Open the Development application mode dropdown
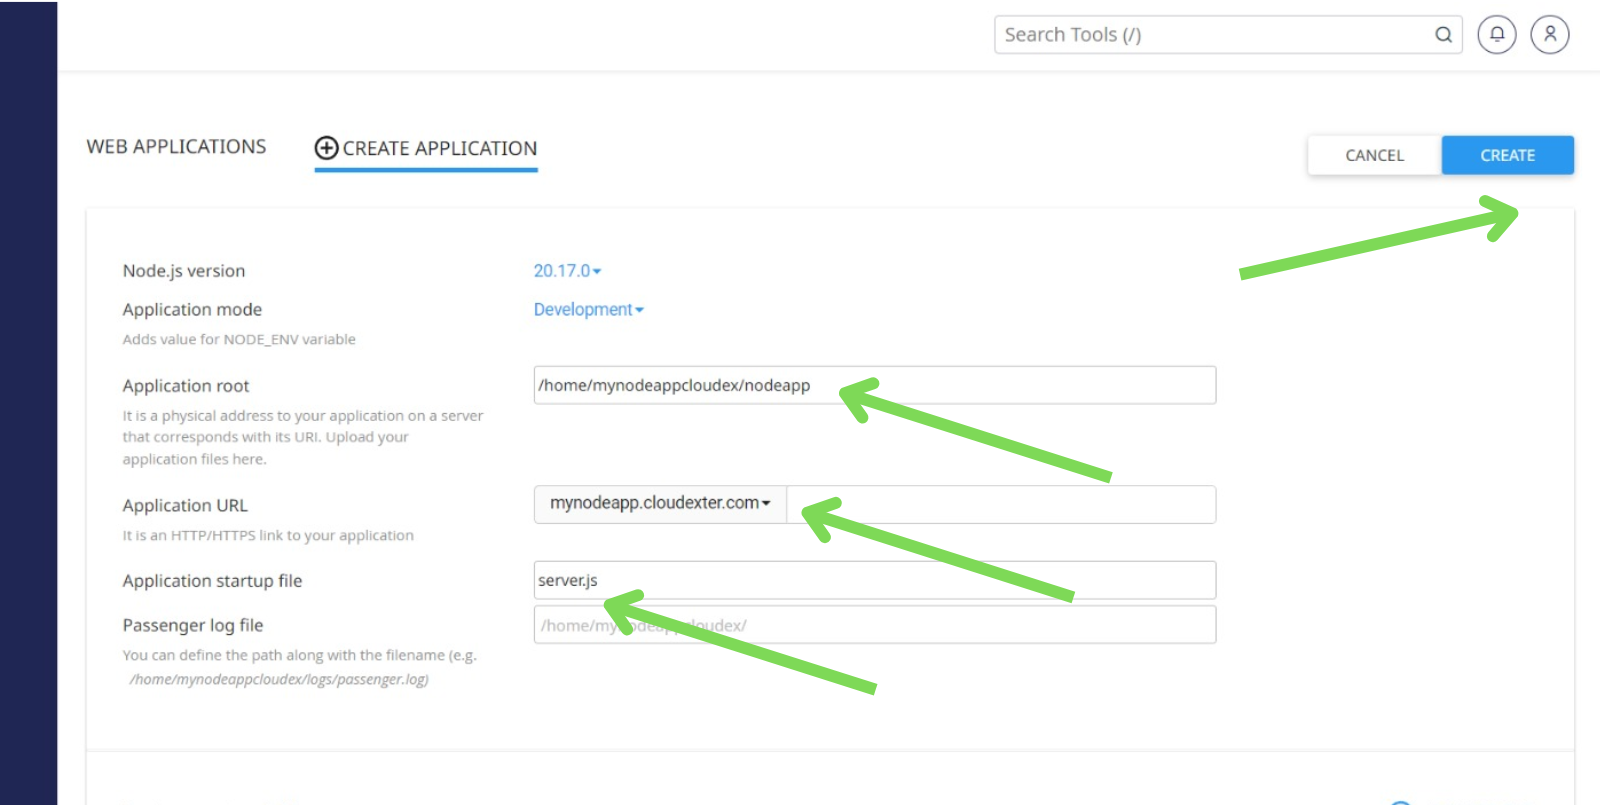Image resolution: width=1600 pixels, height=805 pixels. coord(588,310)
